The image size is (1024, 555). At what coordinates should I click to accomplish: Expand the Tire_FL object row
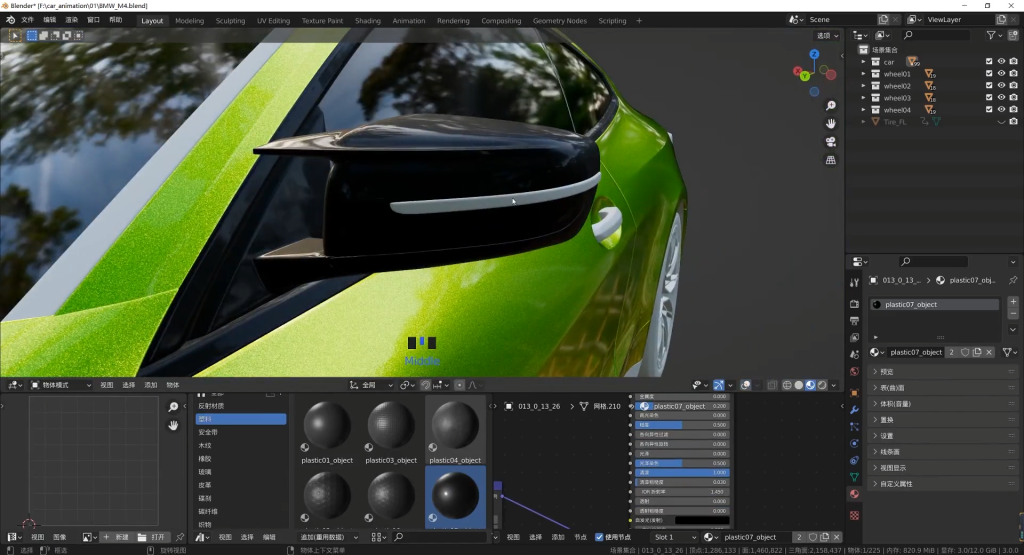[863, 121]
